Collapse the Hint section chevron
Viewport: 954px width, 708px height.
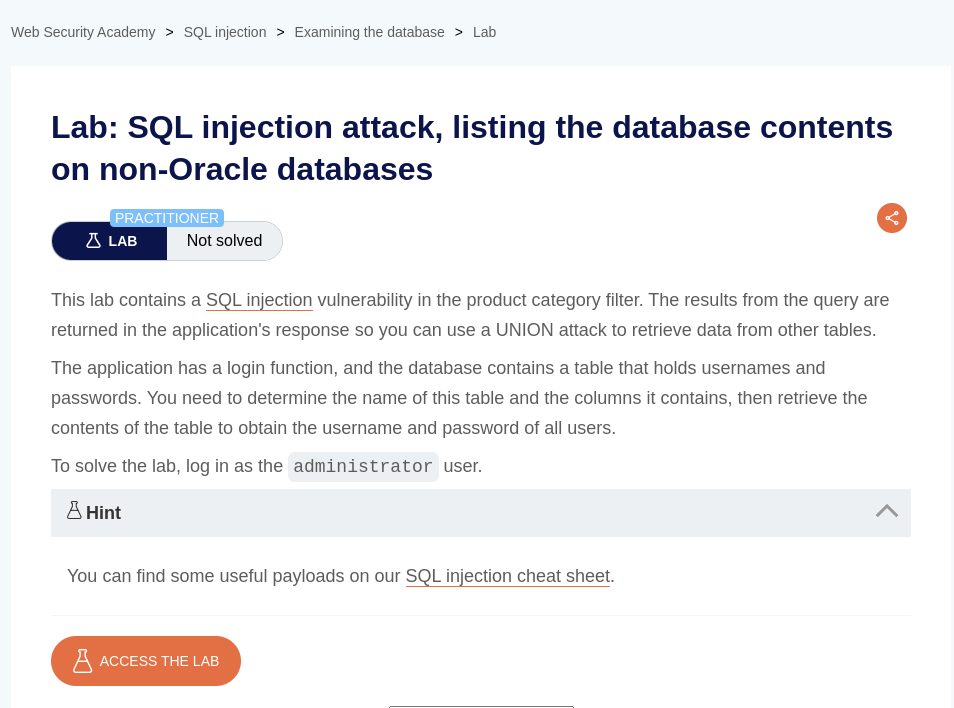886,511
